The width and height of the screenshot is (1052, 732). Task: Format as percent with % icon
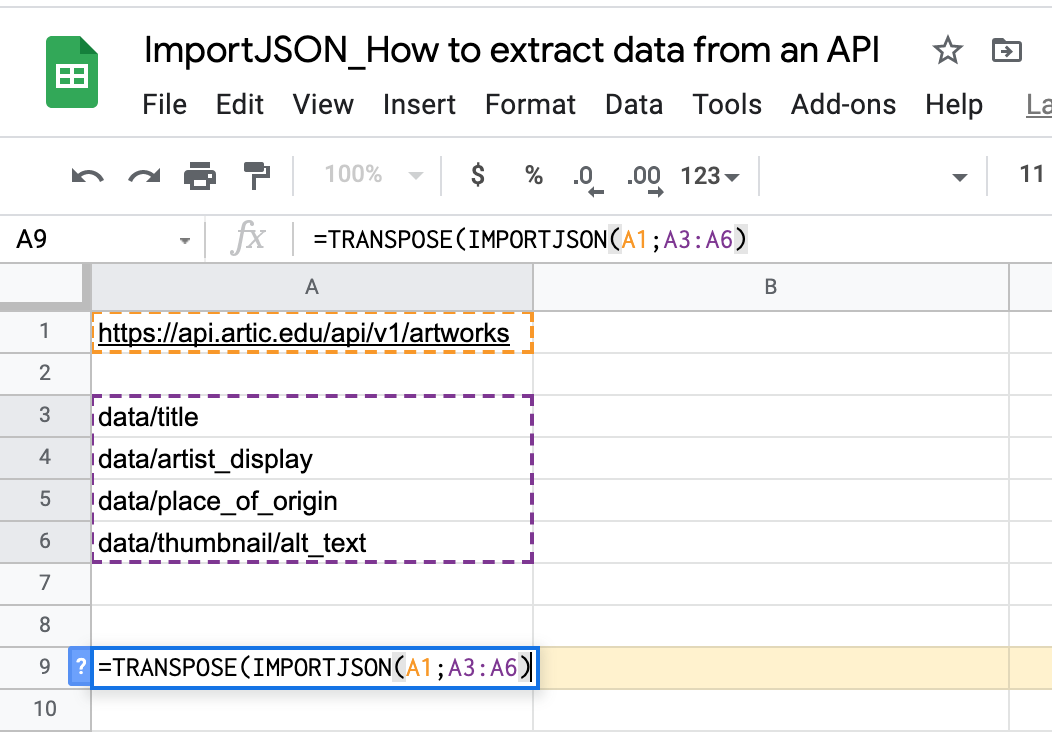534,175
